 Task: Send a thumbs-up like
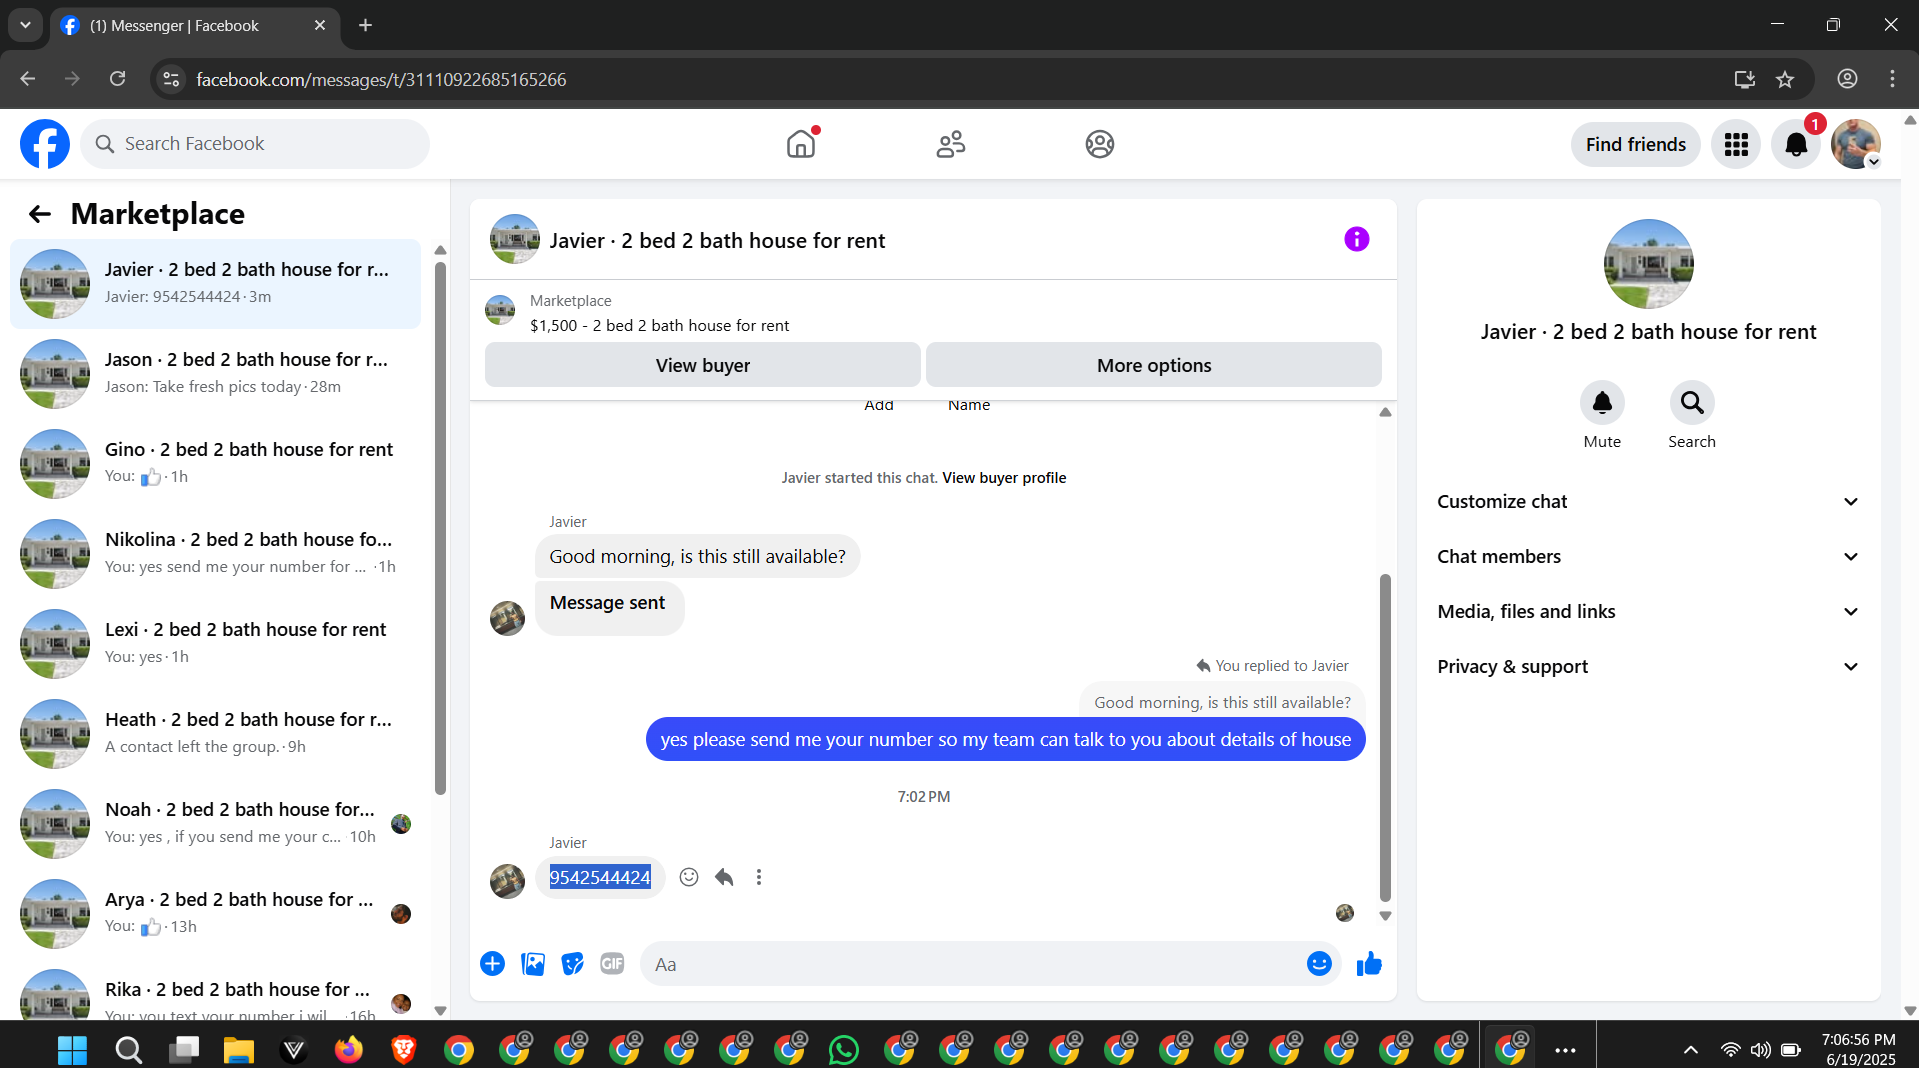pos(1369,963)
